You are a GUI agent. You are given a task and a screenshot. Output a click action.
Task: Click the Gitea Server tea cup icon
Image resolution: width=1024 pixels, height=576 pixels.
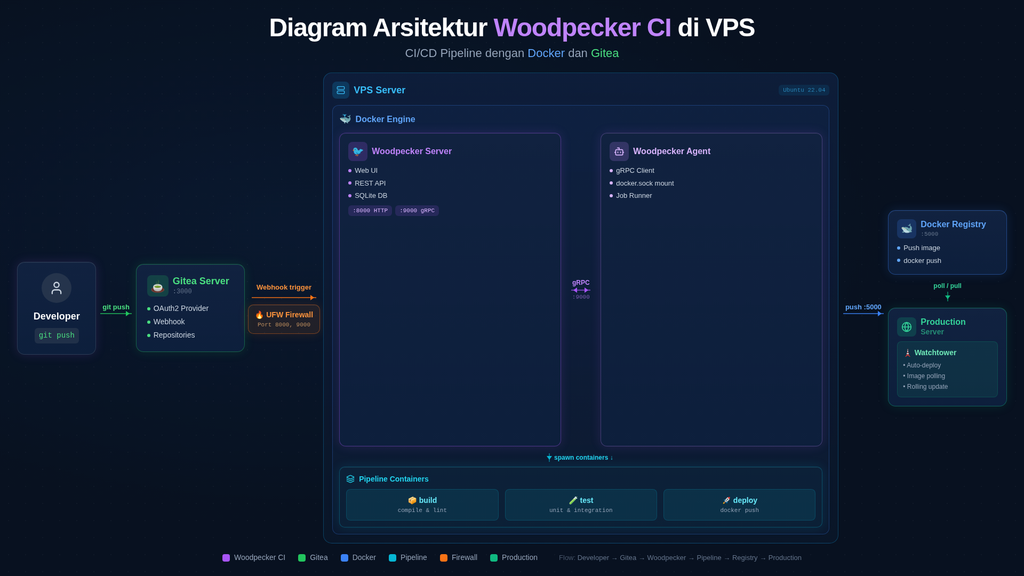point(157,285)
